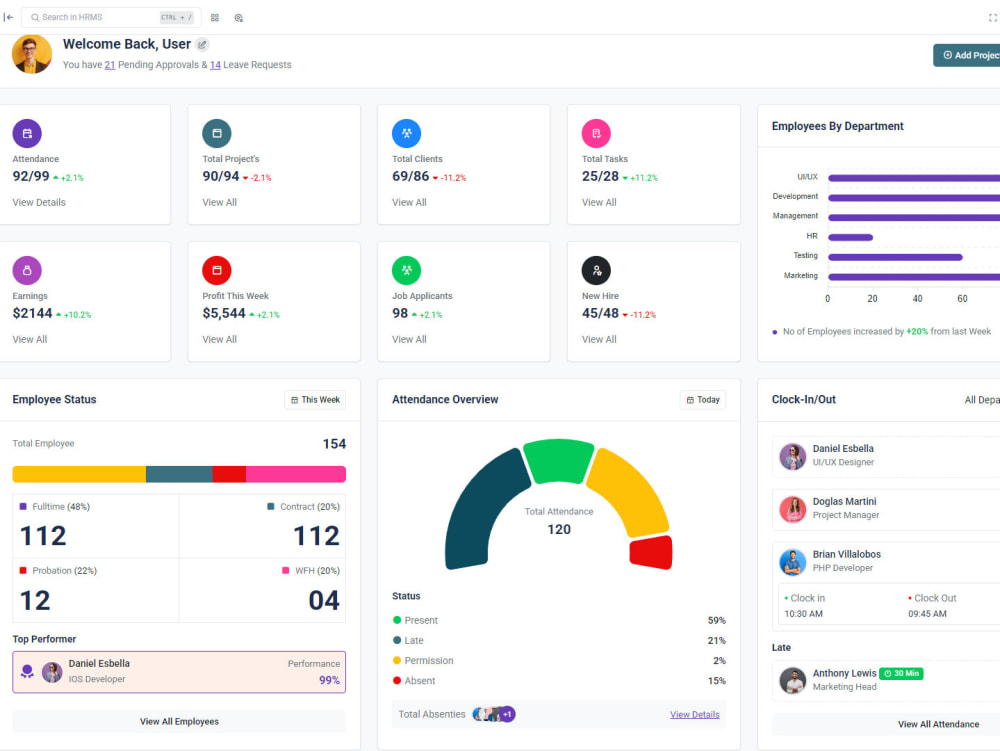
Task: Click the red Probation segment of the employee bar
Action: [x=230, y=474]
